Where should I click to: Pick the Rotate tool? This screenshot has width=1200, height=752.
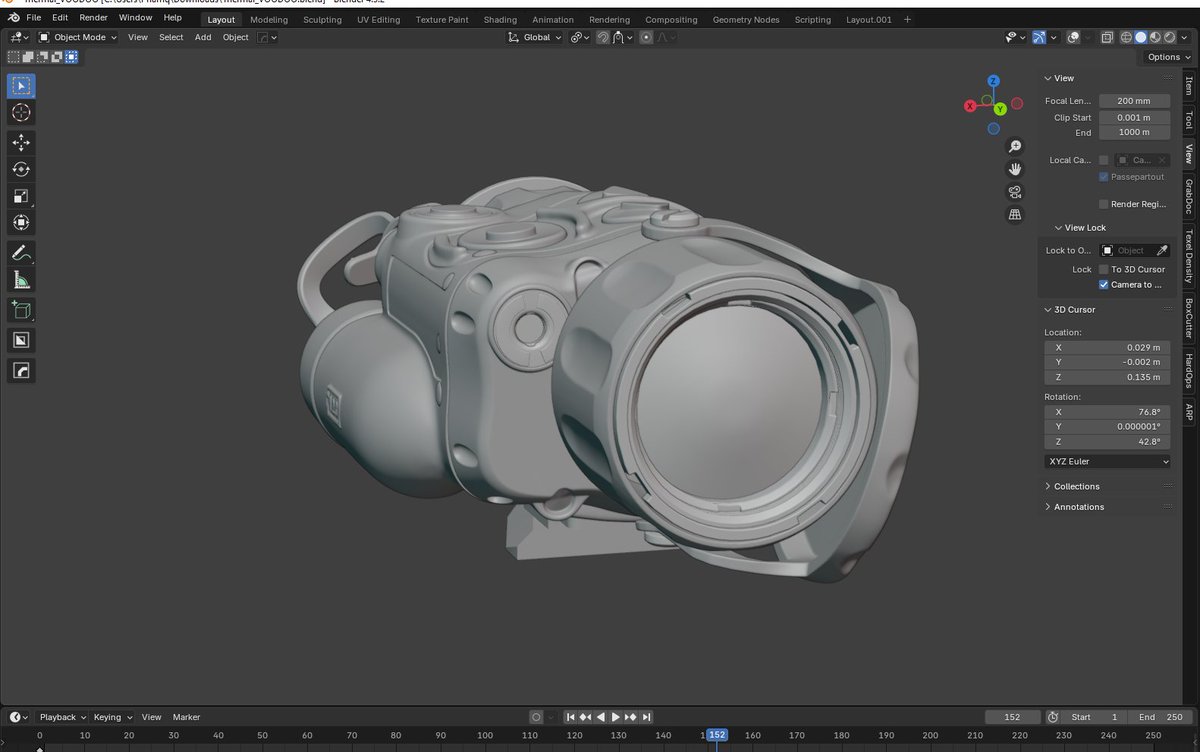point(21,170)
